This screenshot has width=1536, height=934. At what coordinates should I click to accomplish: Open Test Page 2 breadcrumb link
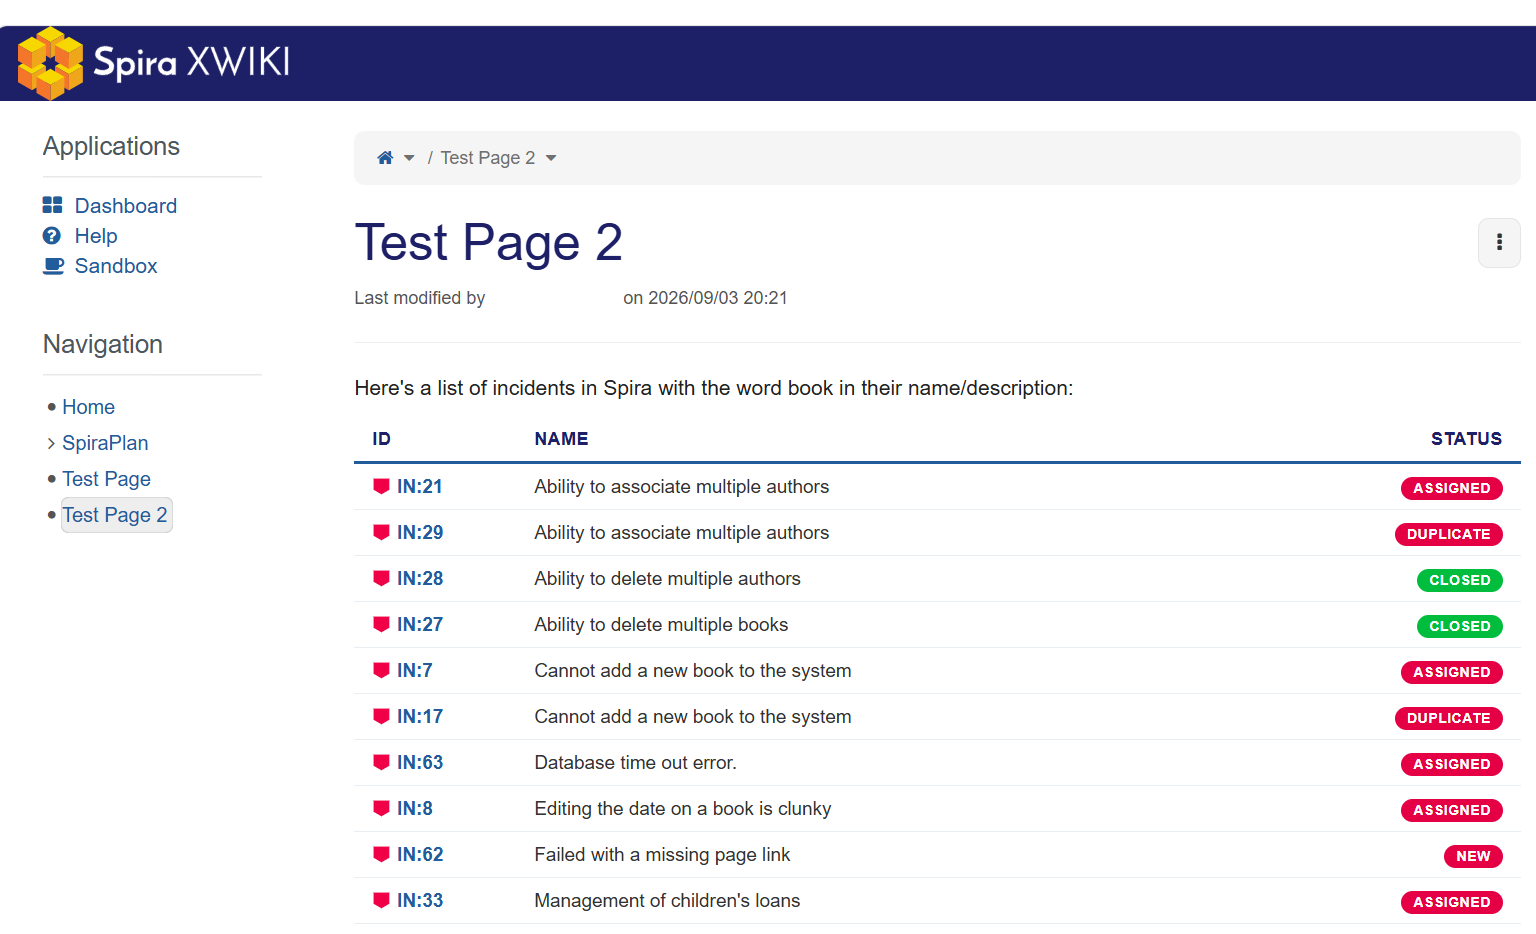click(x=488, y=158)
